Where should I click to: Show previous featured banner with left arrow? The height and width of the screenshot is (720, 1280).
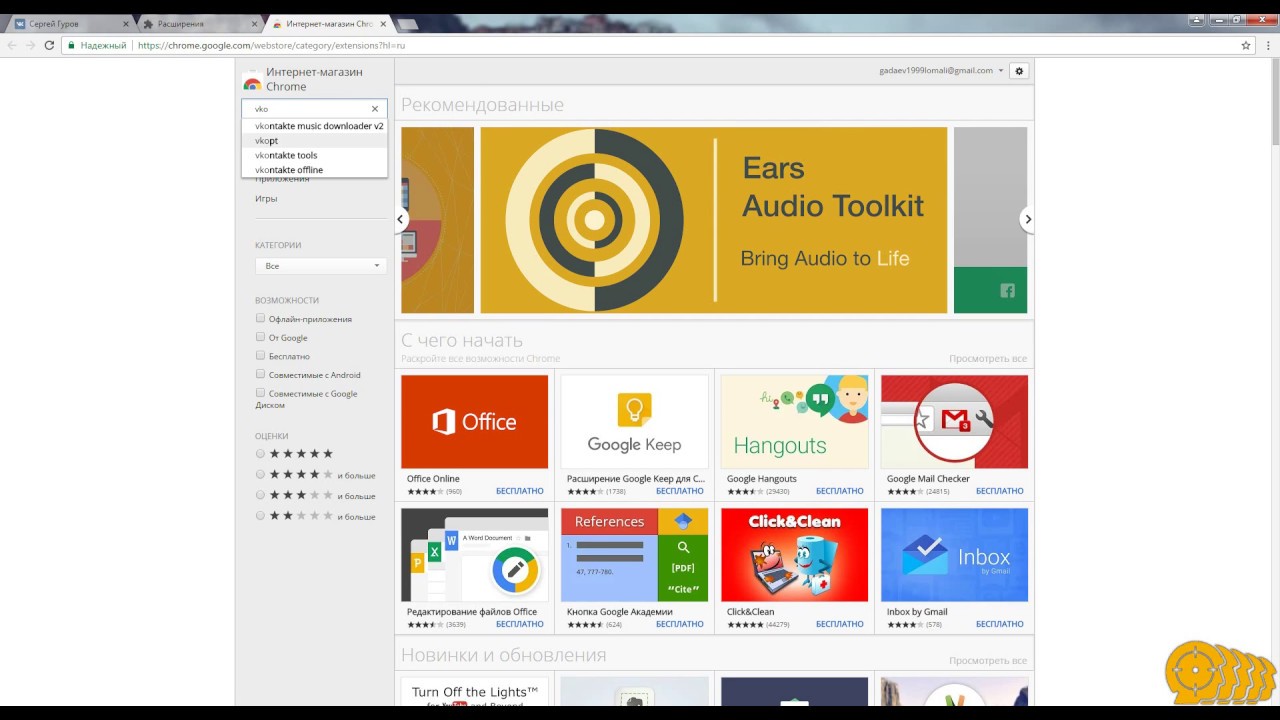click(x=400, y=219)
